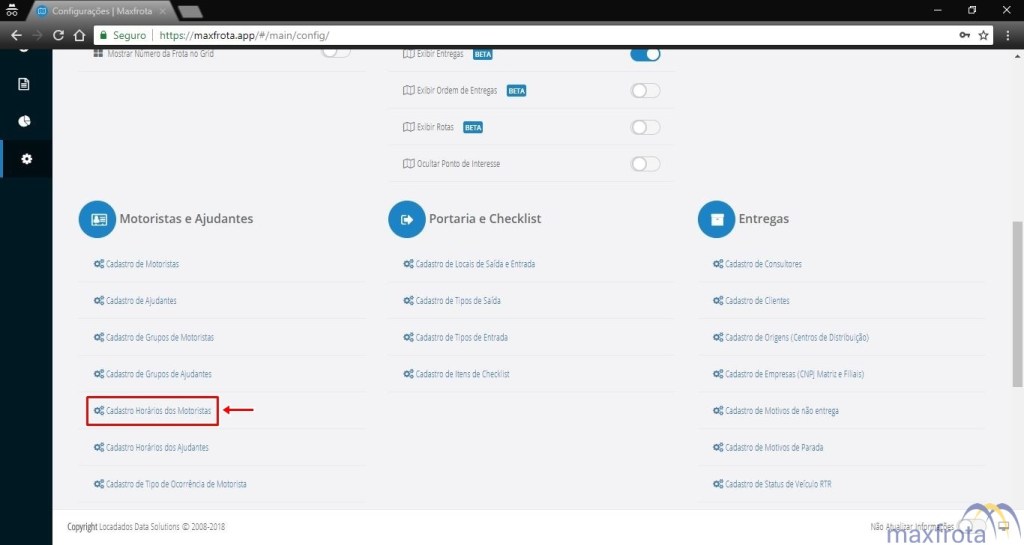This screenshot has width=1024, height=545.
Task: Click the Portaria e Checklist section icon
Action: point(407,219)
